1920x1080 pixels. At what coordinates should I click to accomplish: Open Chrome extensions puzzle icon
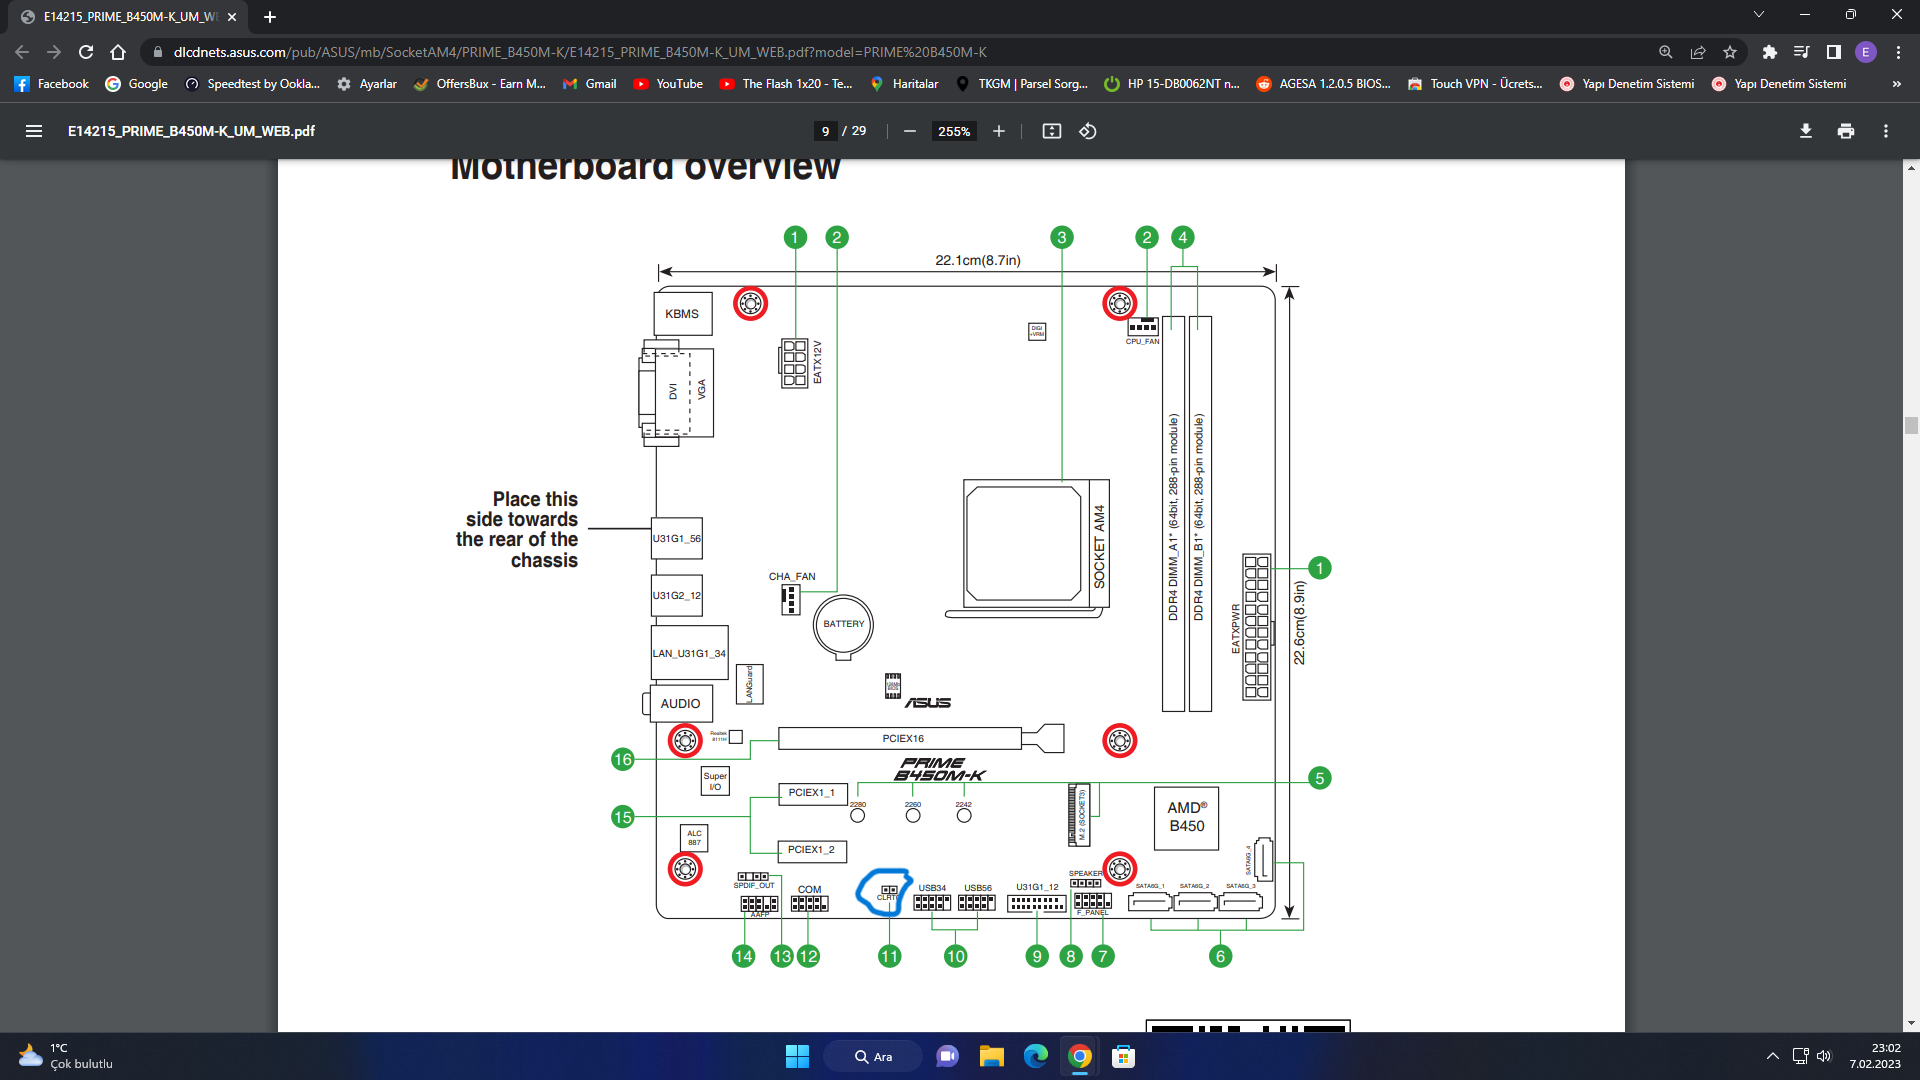tap(1769, 52)
